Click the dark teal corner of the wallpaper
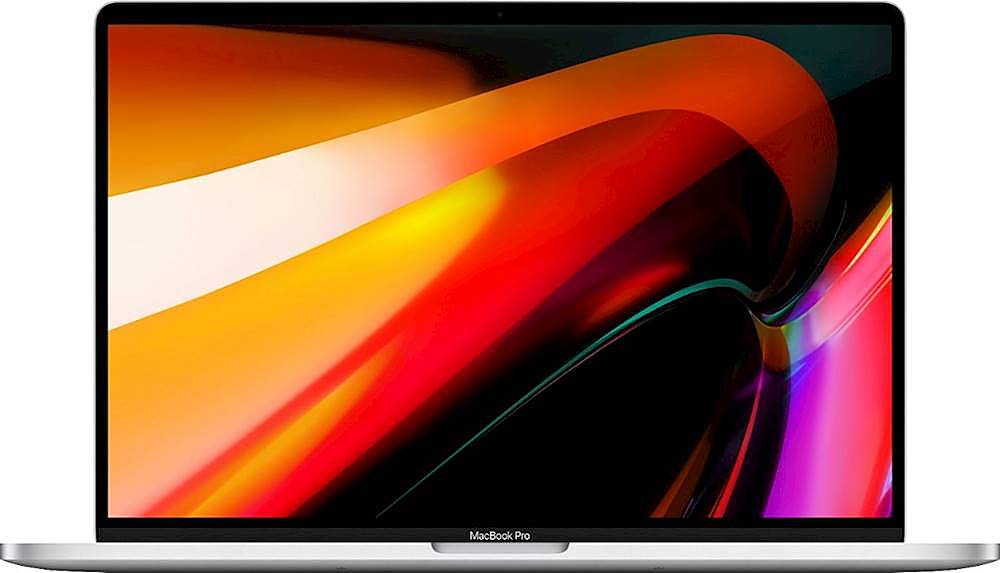 tap(860, 50)
